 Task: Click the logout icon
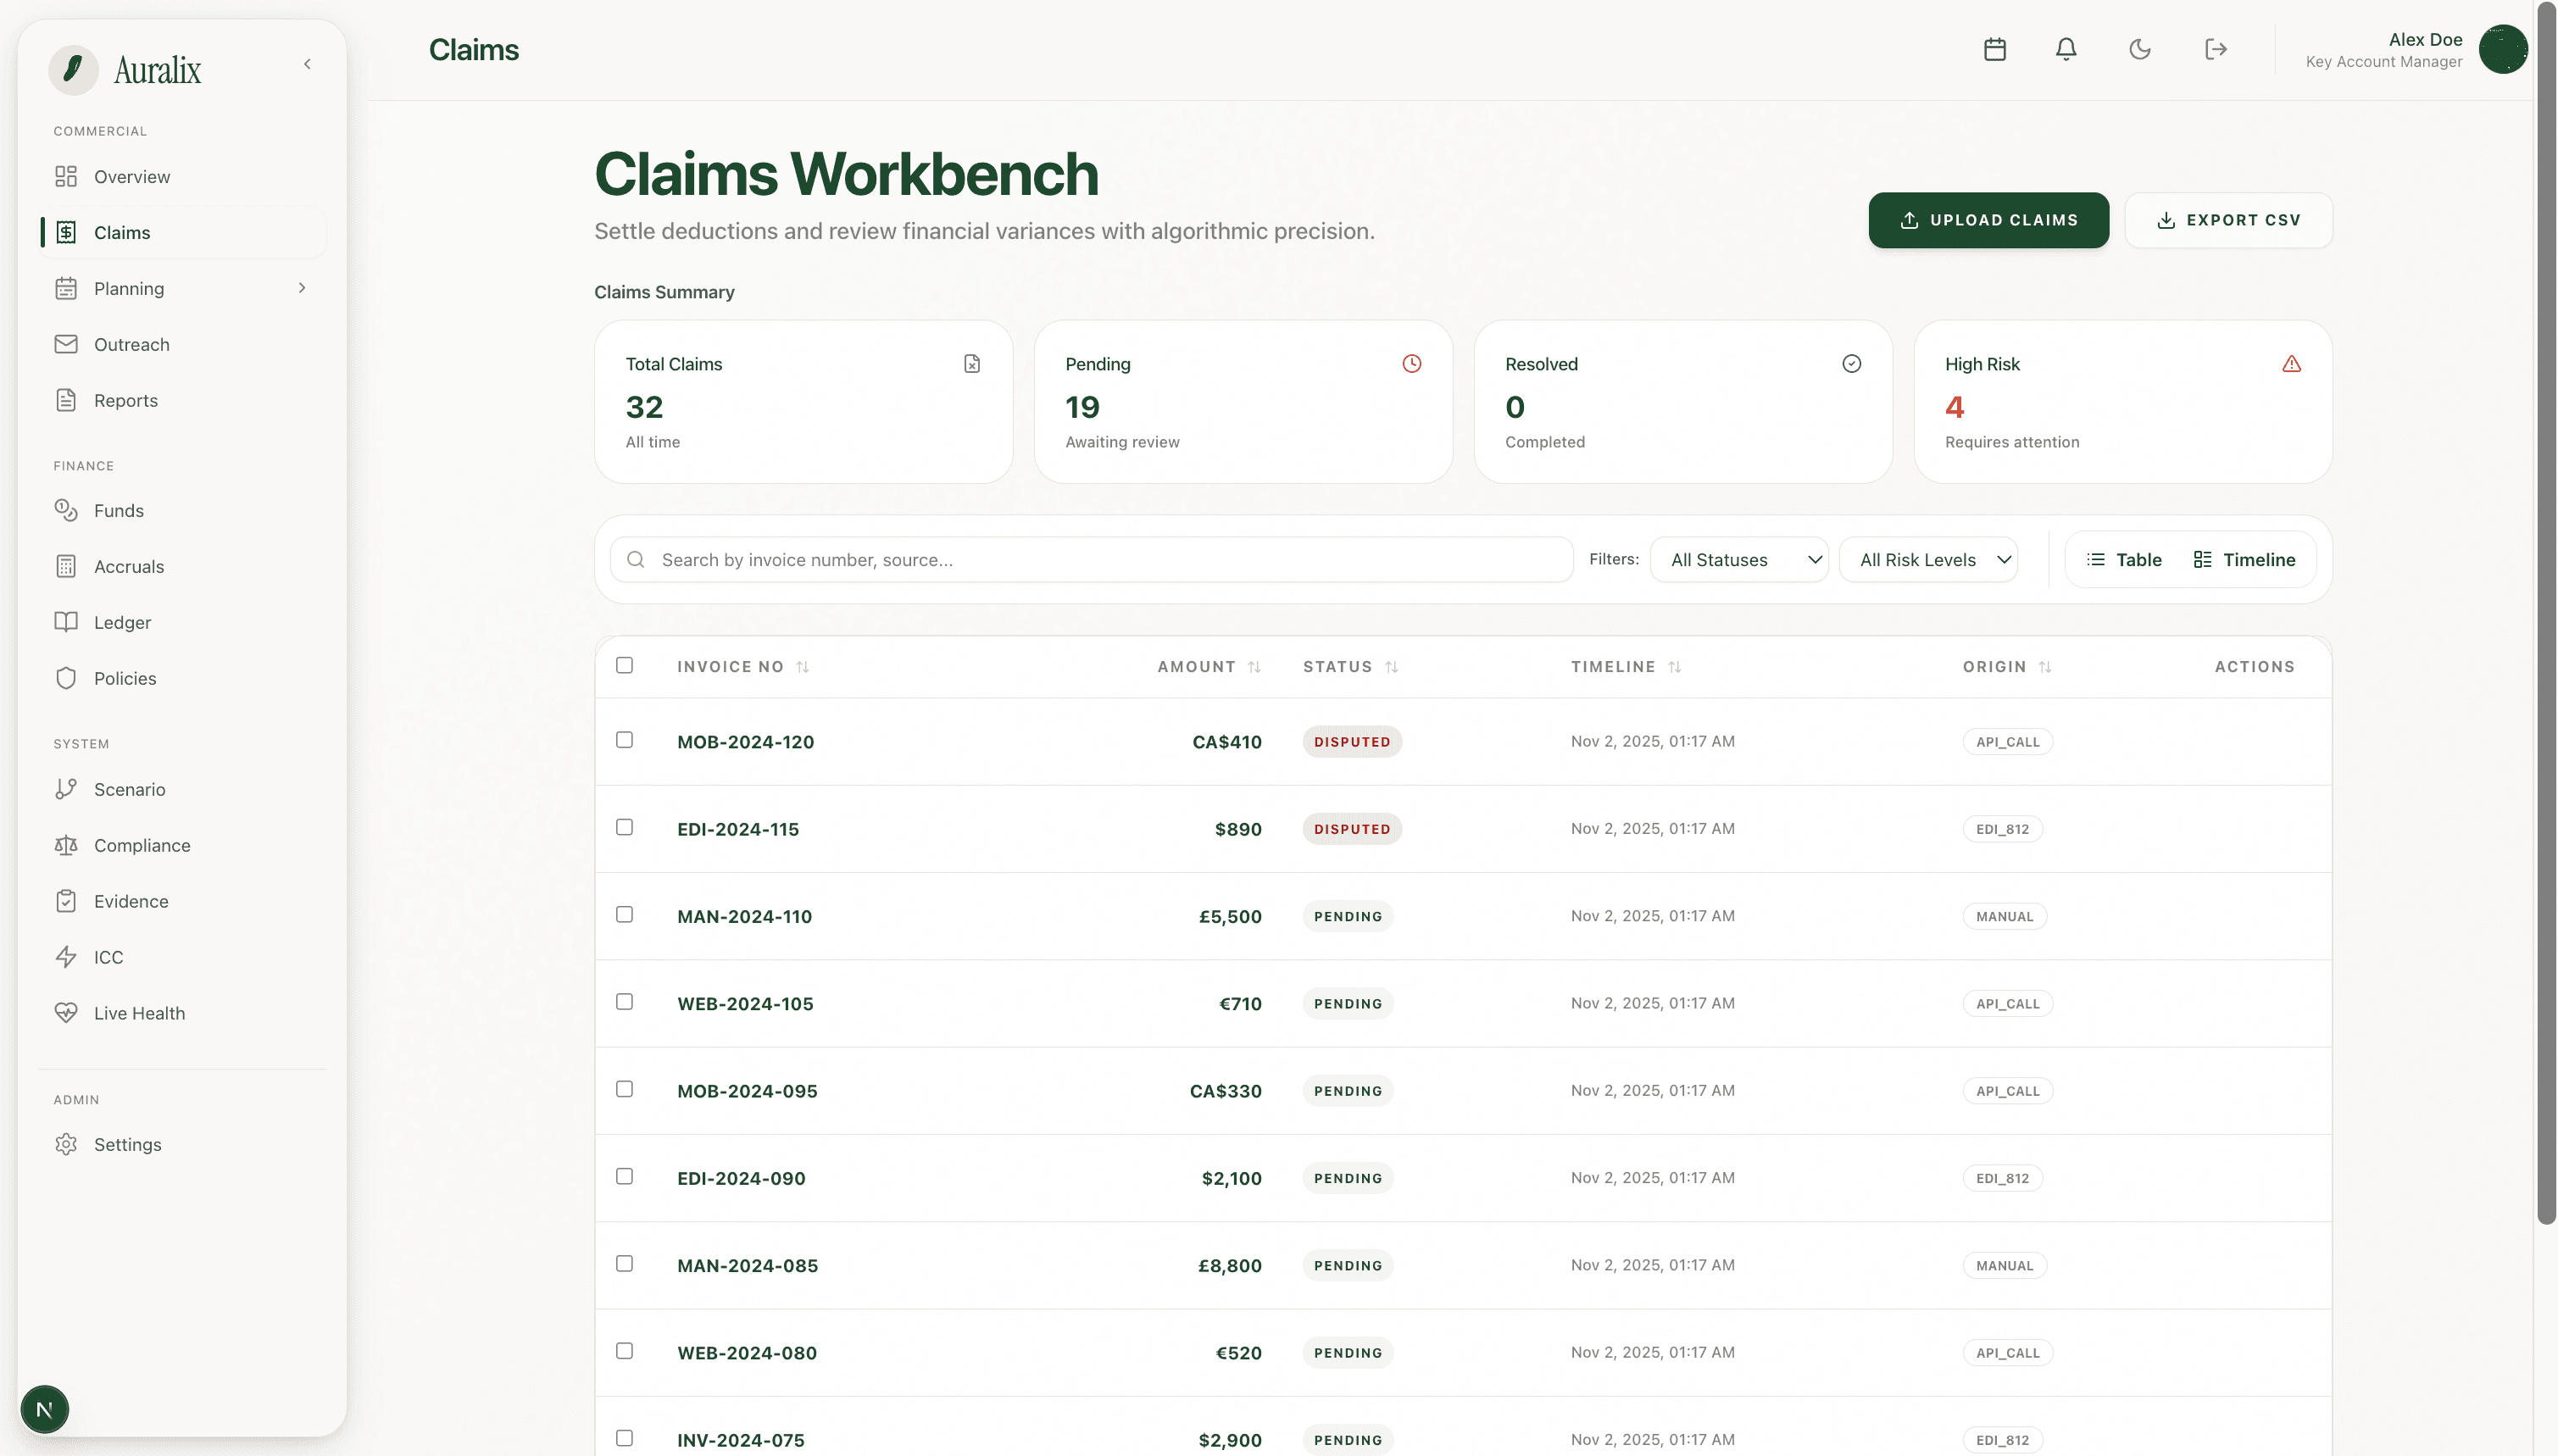[x=2215, y=49]
